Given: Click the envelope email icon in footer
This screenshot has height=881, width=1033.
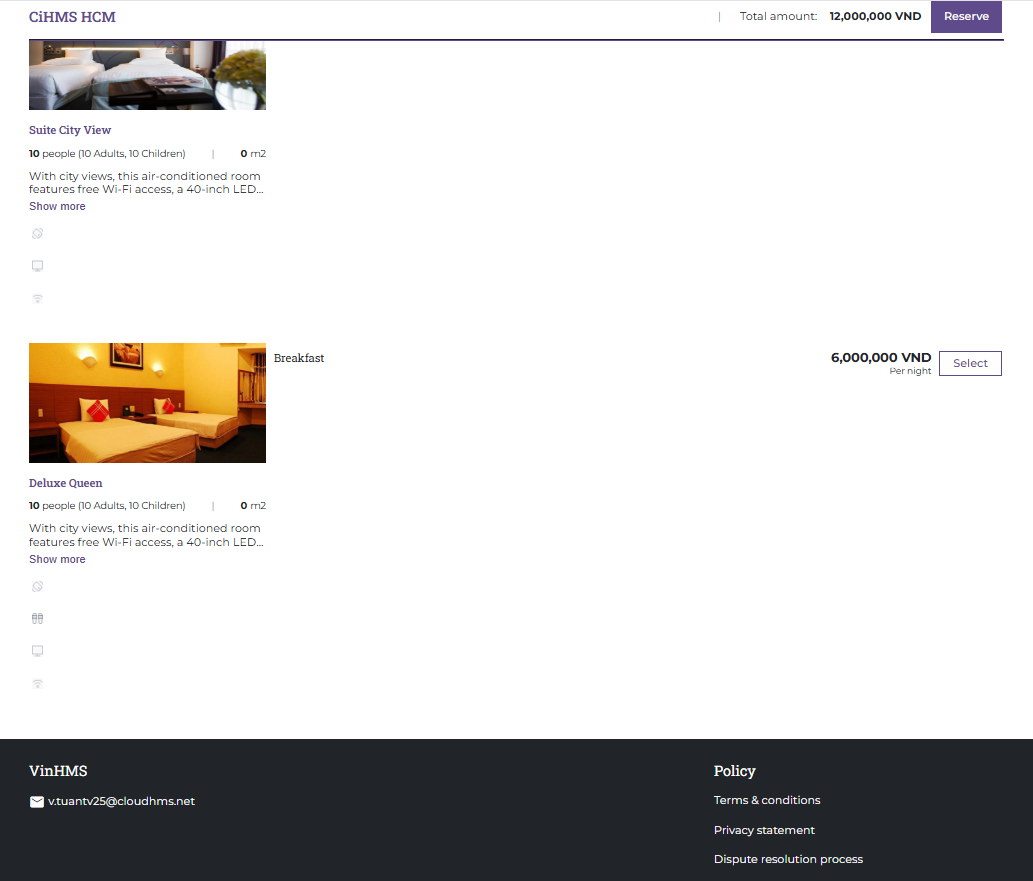Looking at the screenshot, I should click(x=37, y=801).
